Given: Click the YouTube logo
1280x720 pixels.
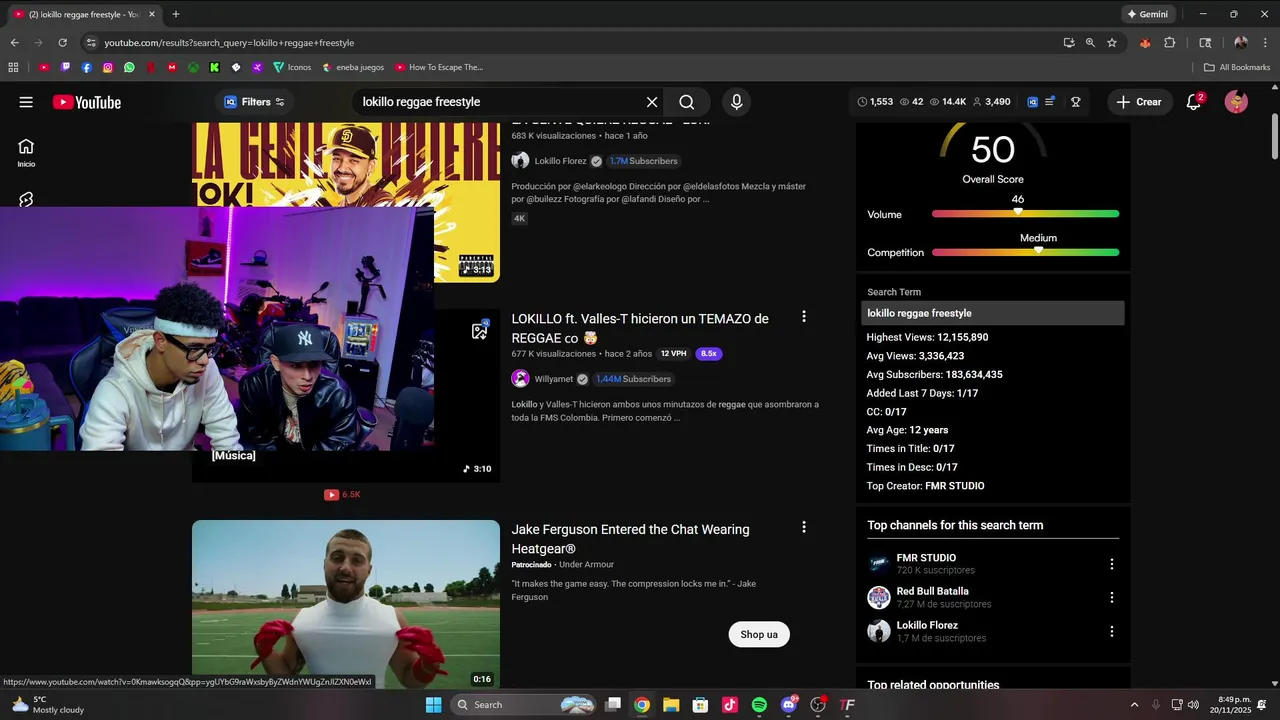Looking at the screenshot, I should 87,102.
